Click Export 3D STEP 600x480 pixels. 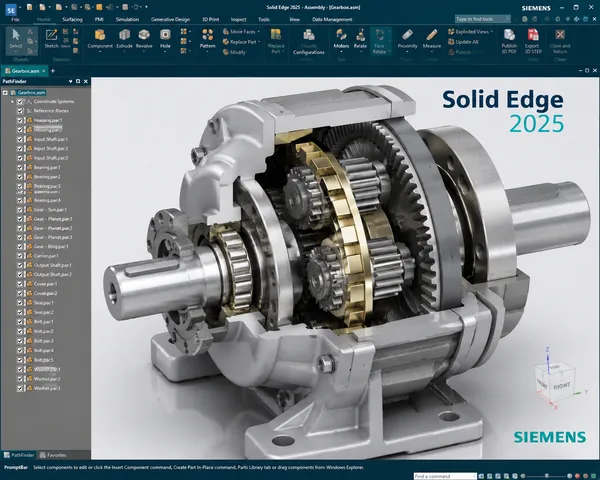coord(533,41)
